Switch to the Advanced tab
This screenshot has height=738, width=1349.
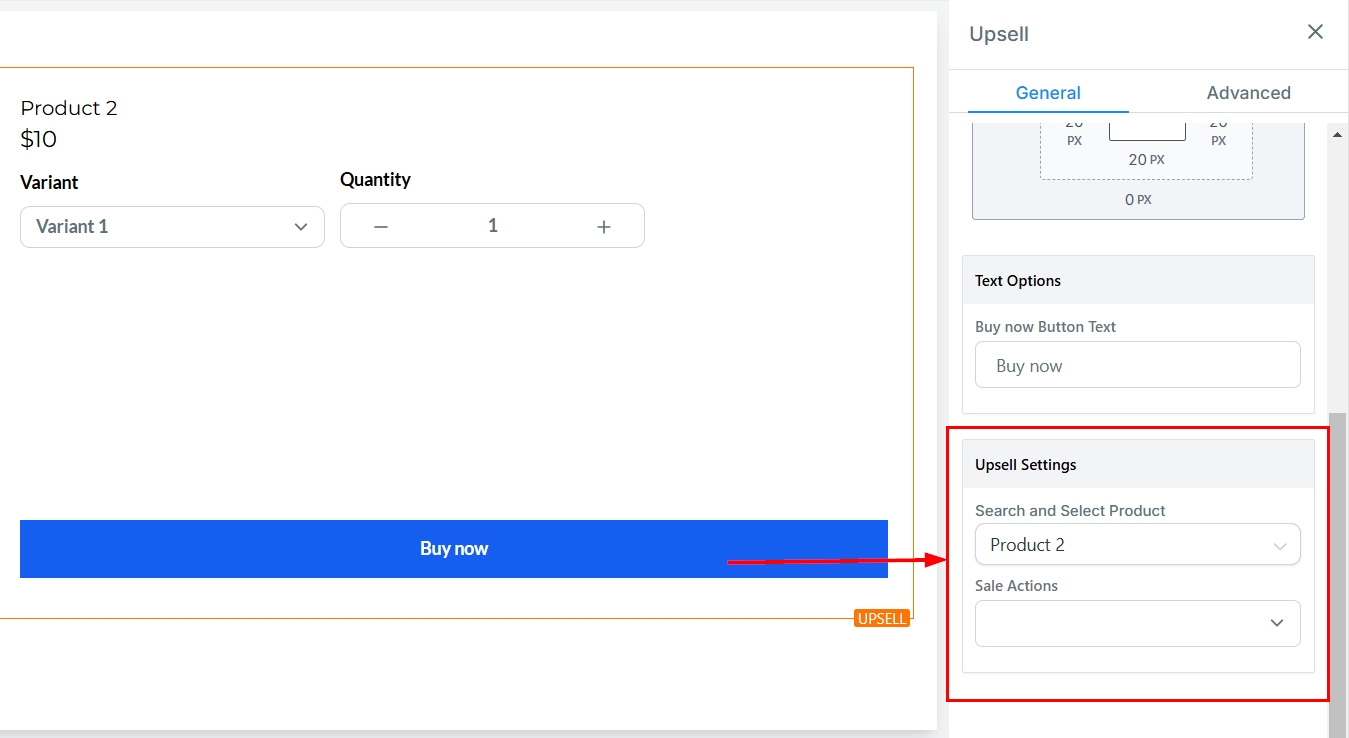[x=1248, y=93]
